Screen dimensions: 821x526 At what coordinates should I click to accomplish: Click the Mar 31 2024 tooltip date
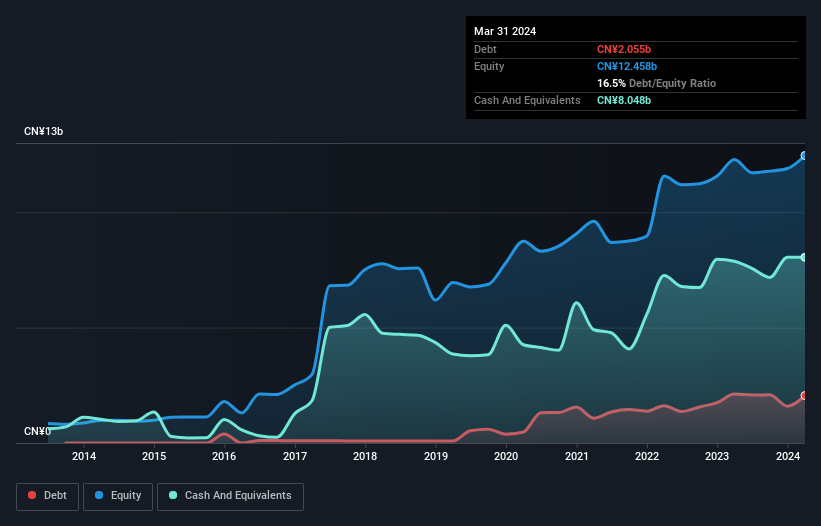pyautogui.click(x=505, y=31)
